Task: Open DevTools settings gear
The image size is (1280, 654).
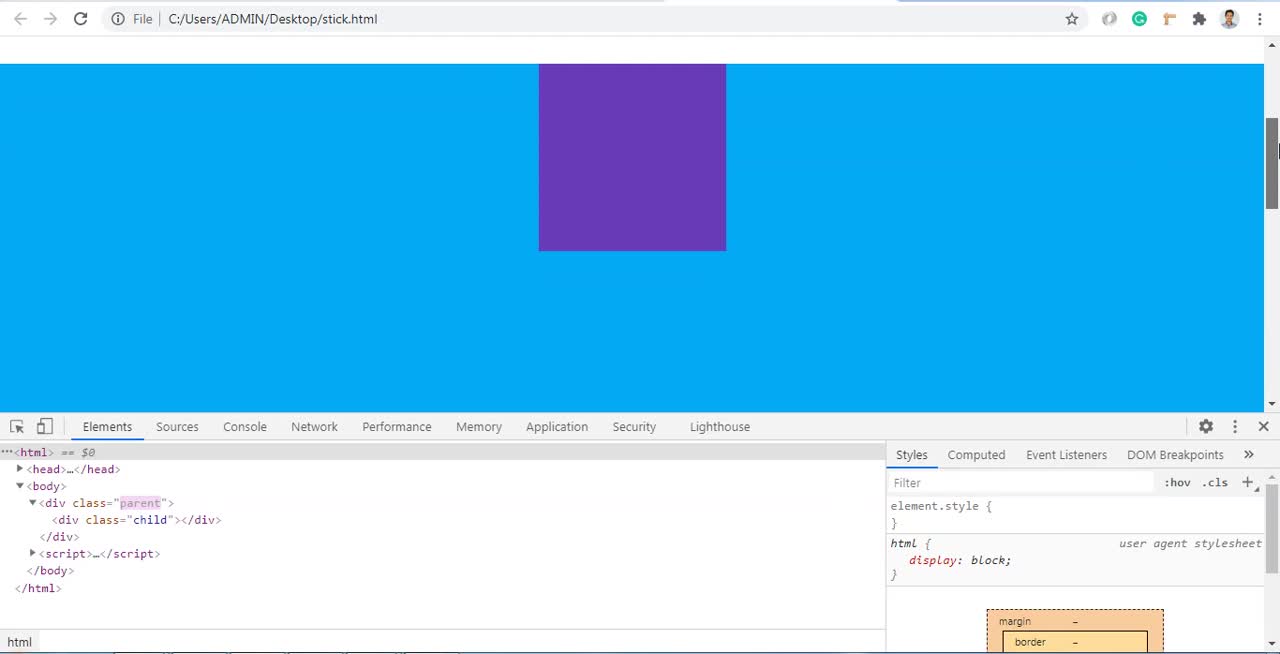Action: [x=1206, y=427]
